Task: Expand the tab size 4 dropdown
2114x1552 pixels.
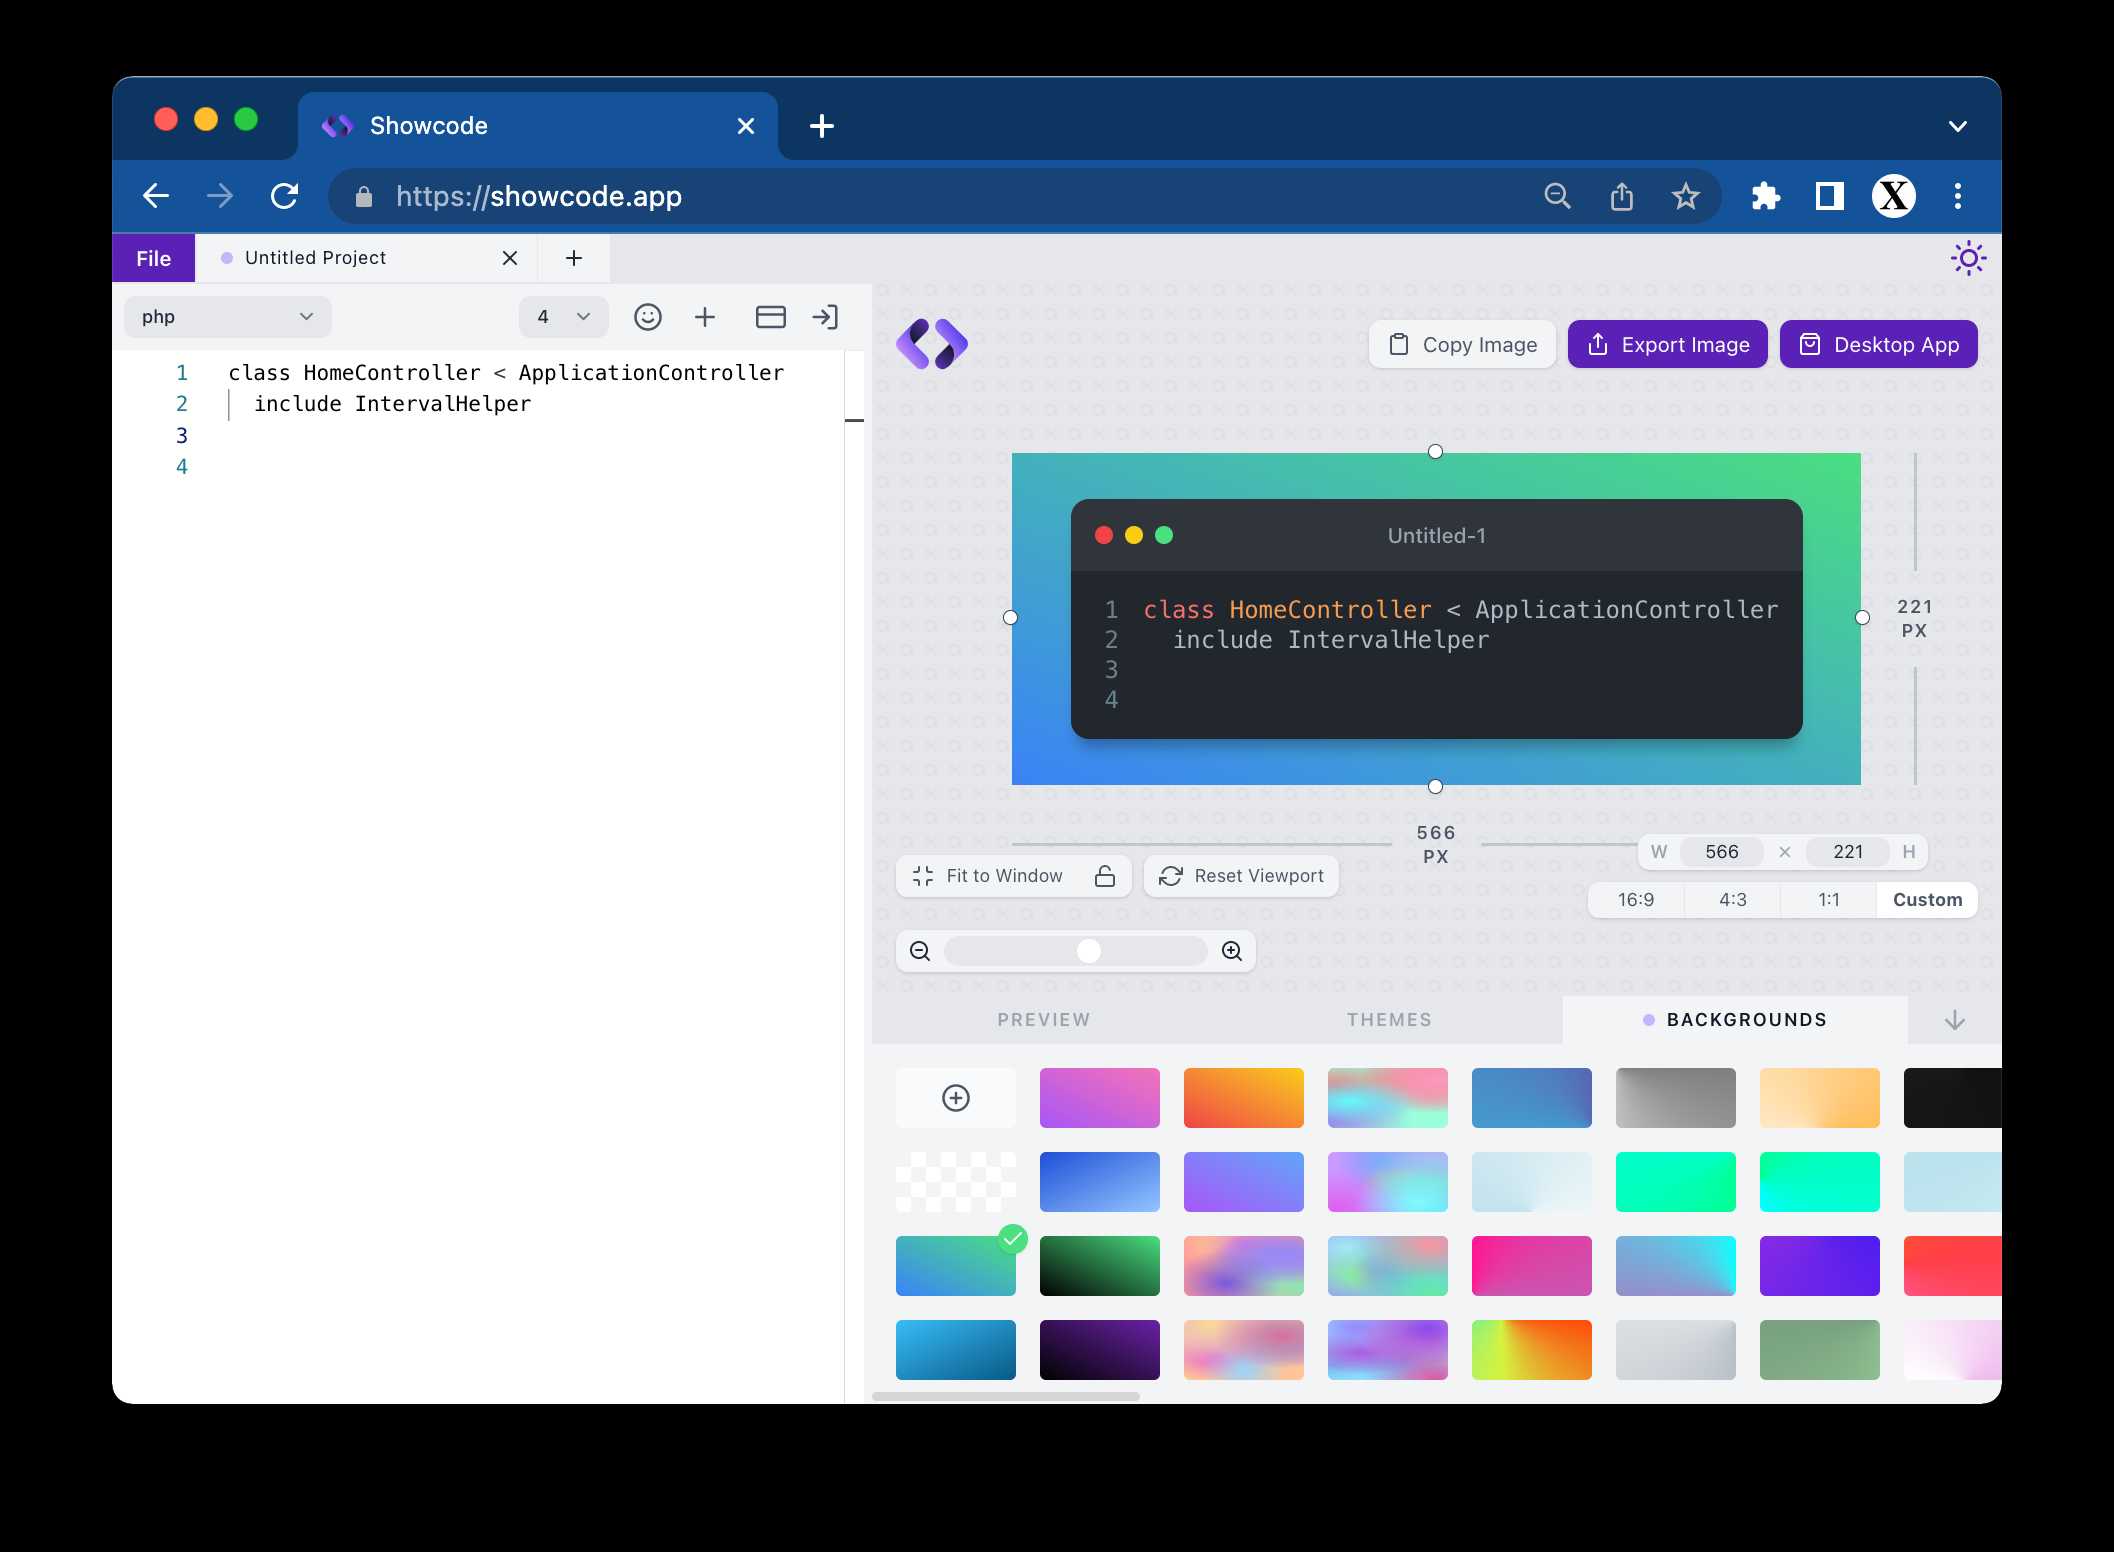Action: [563, 317]
